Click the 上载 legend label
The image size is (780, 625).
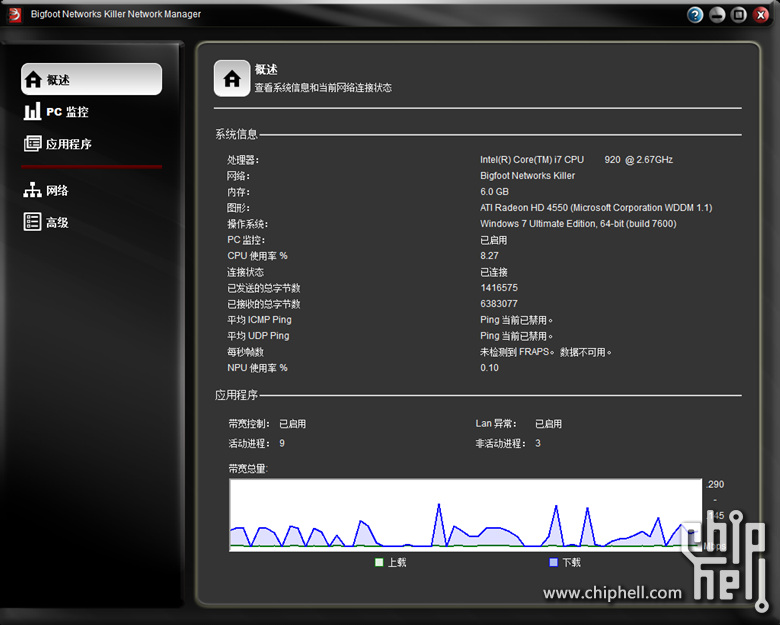[x=397, y=562]
